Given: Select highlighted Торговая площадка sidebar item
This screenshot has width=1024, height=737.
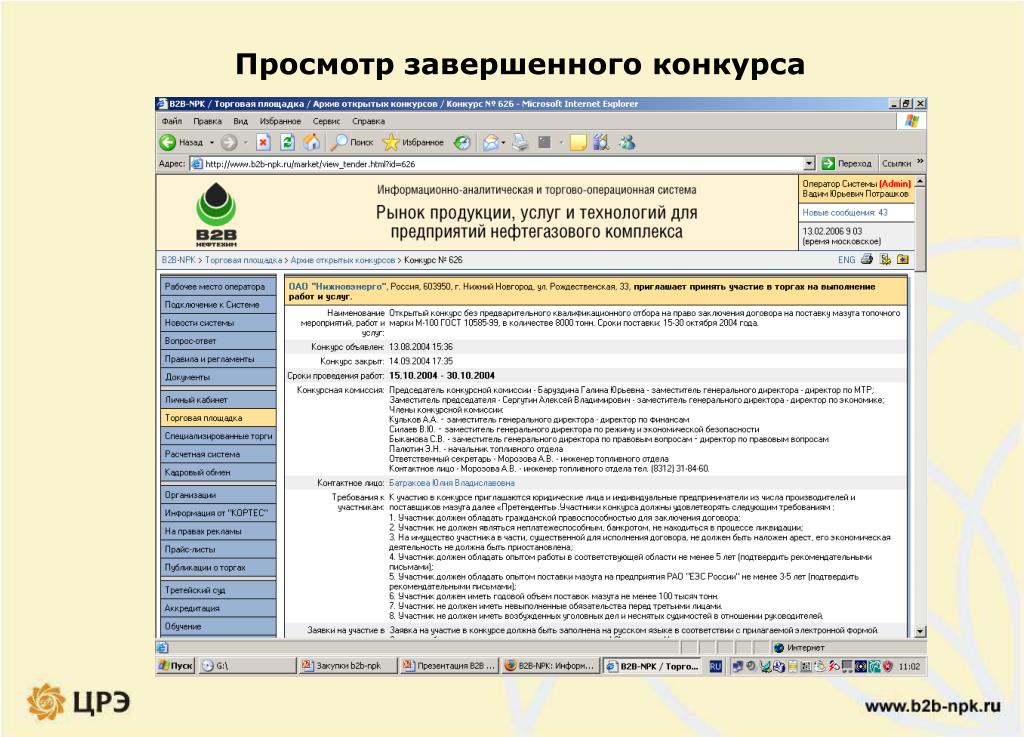Looking at the screenshot, I should [x=218, y=418].
